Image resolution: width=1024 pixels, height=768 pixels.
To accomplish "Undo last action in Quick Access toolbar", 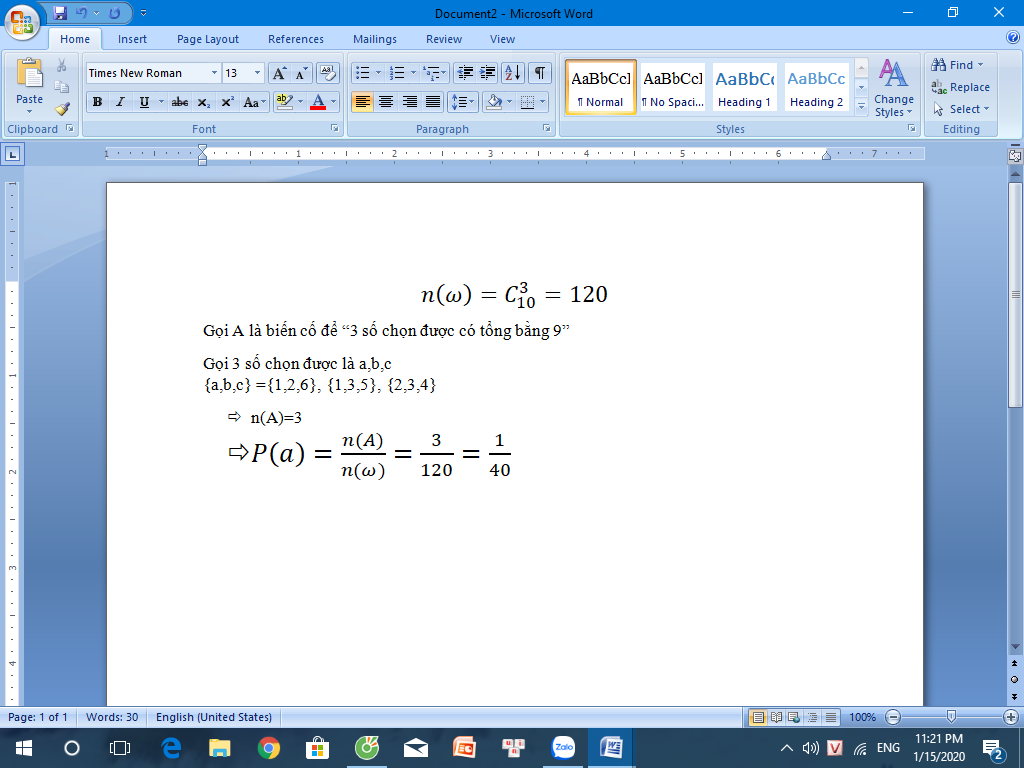I will coord(81,13).
